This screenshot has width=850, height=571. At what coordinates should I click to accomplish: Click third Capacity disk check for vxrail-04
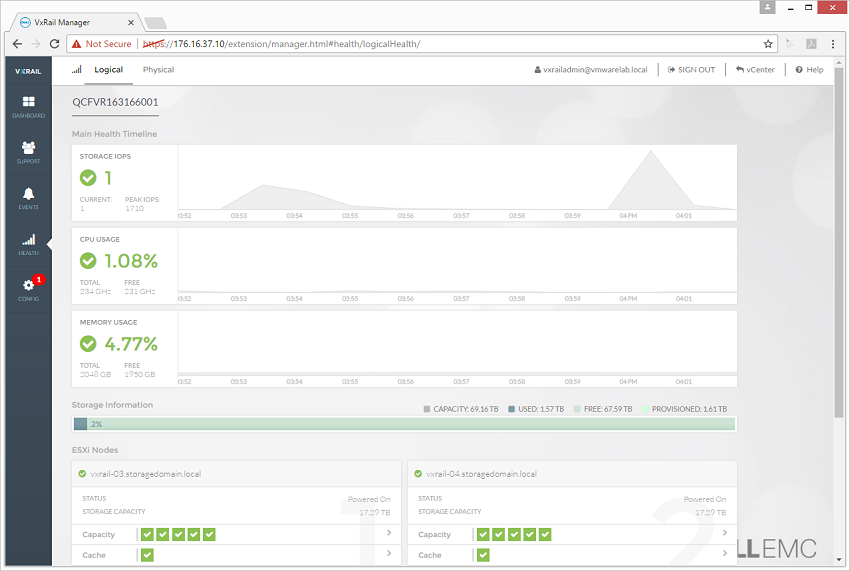tap(514, 535)
